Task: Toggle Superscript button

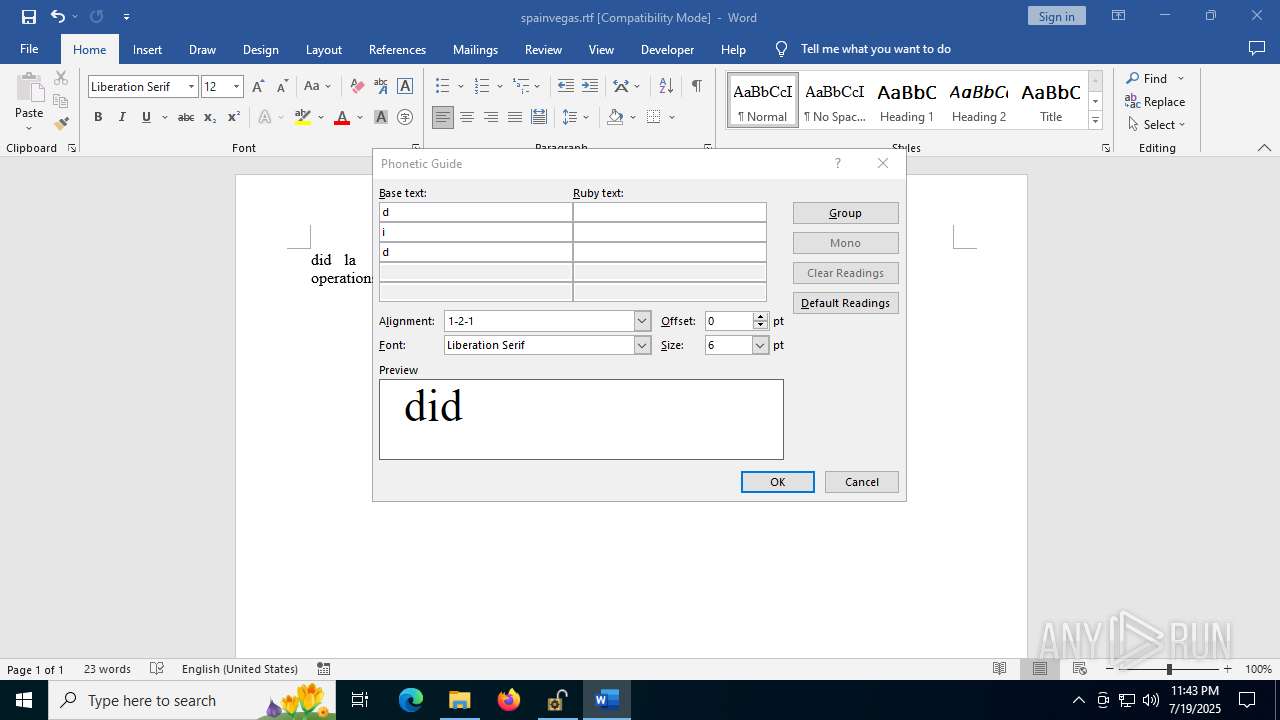Action: click(x=234, y=117)
